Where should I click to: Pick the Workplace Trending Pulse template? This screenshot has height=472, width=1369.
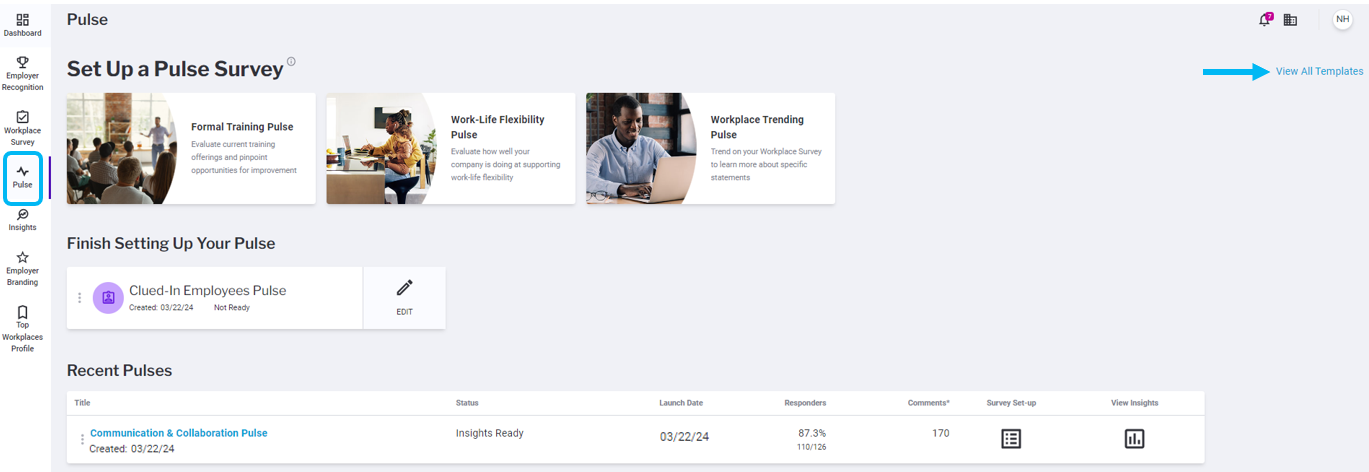[711, 148]
